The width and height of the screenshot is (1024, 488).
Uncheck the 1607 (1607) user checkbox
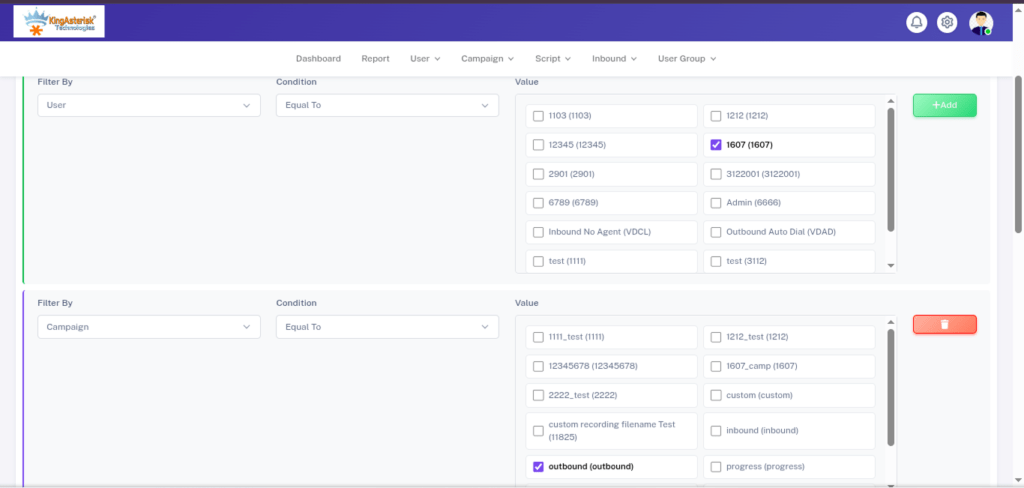click(716, 145)
